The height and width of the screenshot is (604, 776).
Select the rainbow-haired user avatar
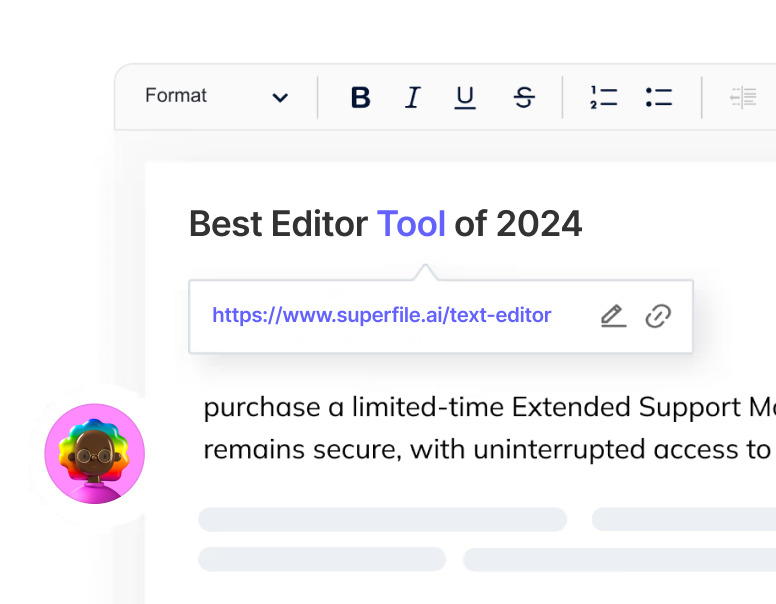click(x=95, y=453)
